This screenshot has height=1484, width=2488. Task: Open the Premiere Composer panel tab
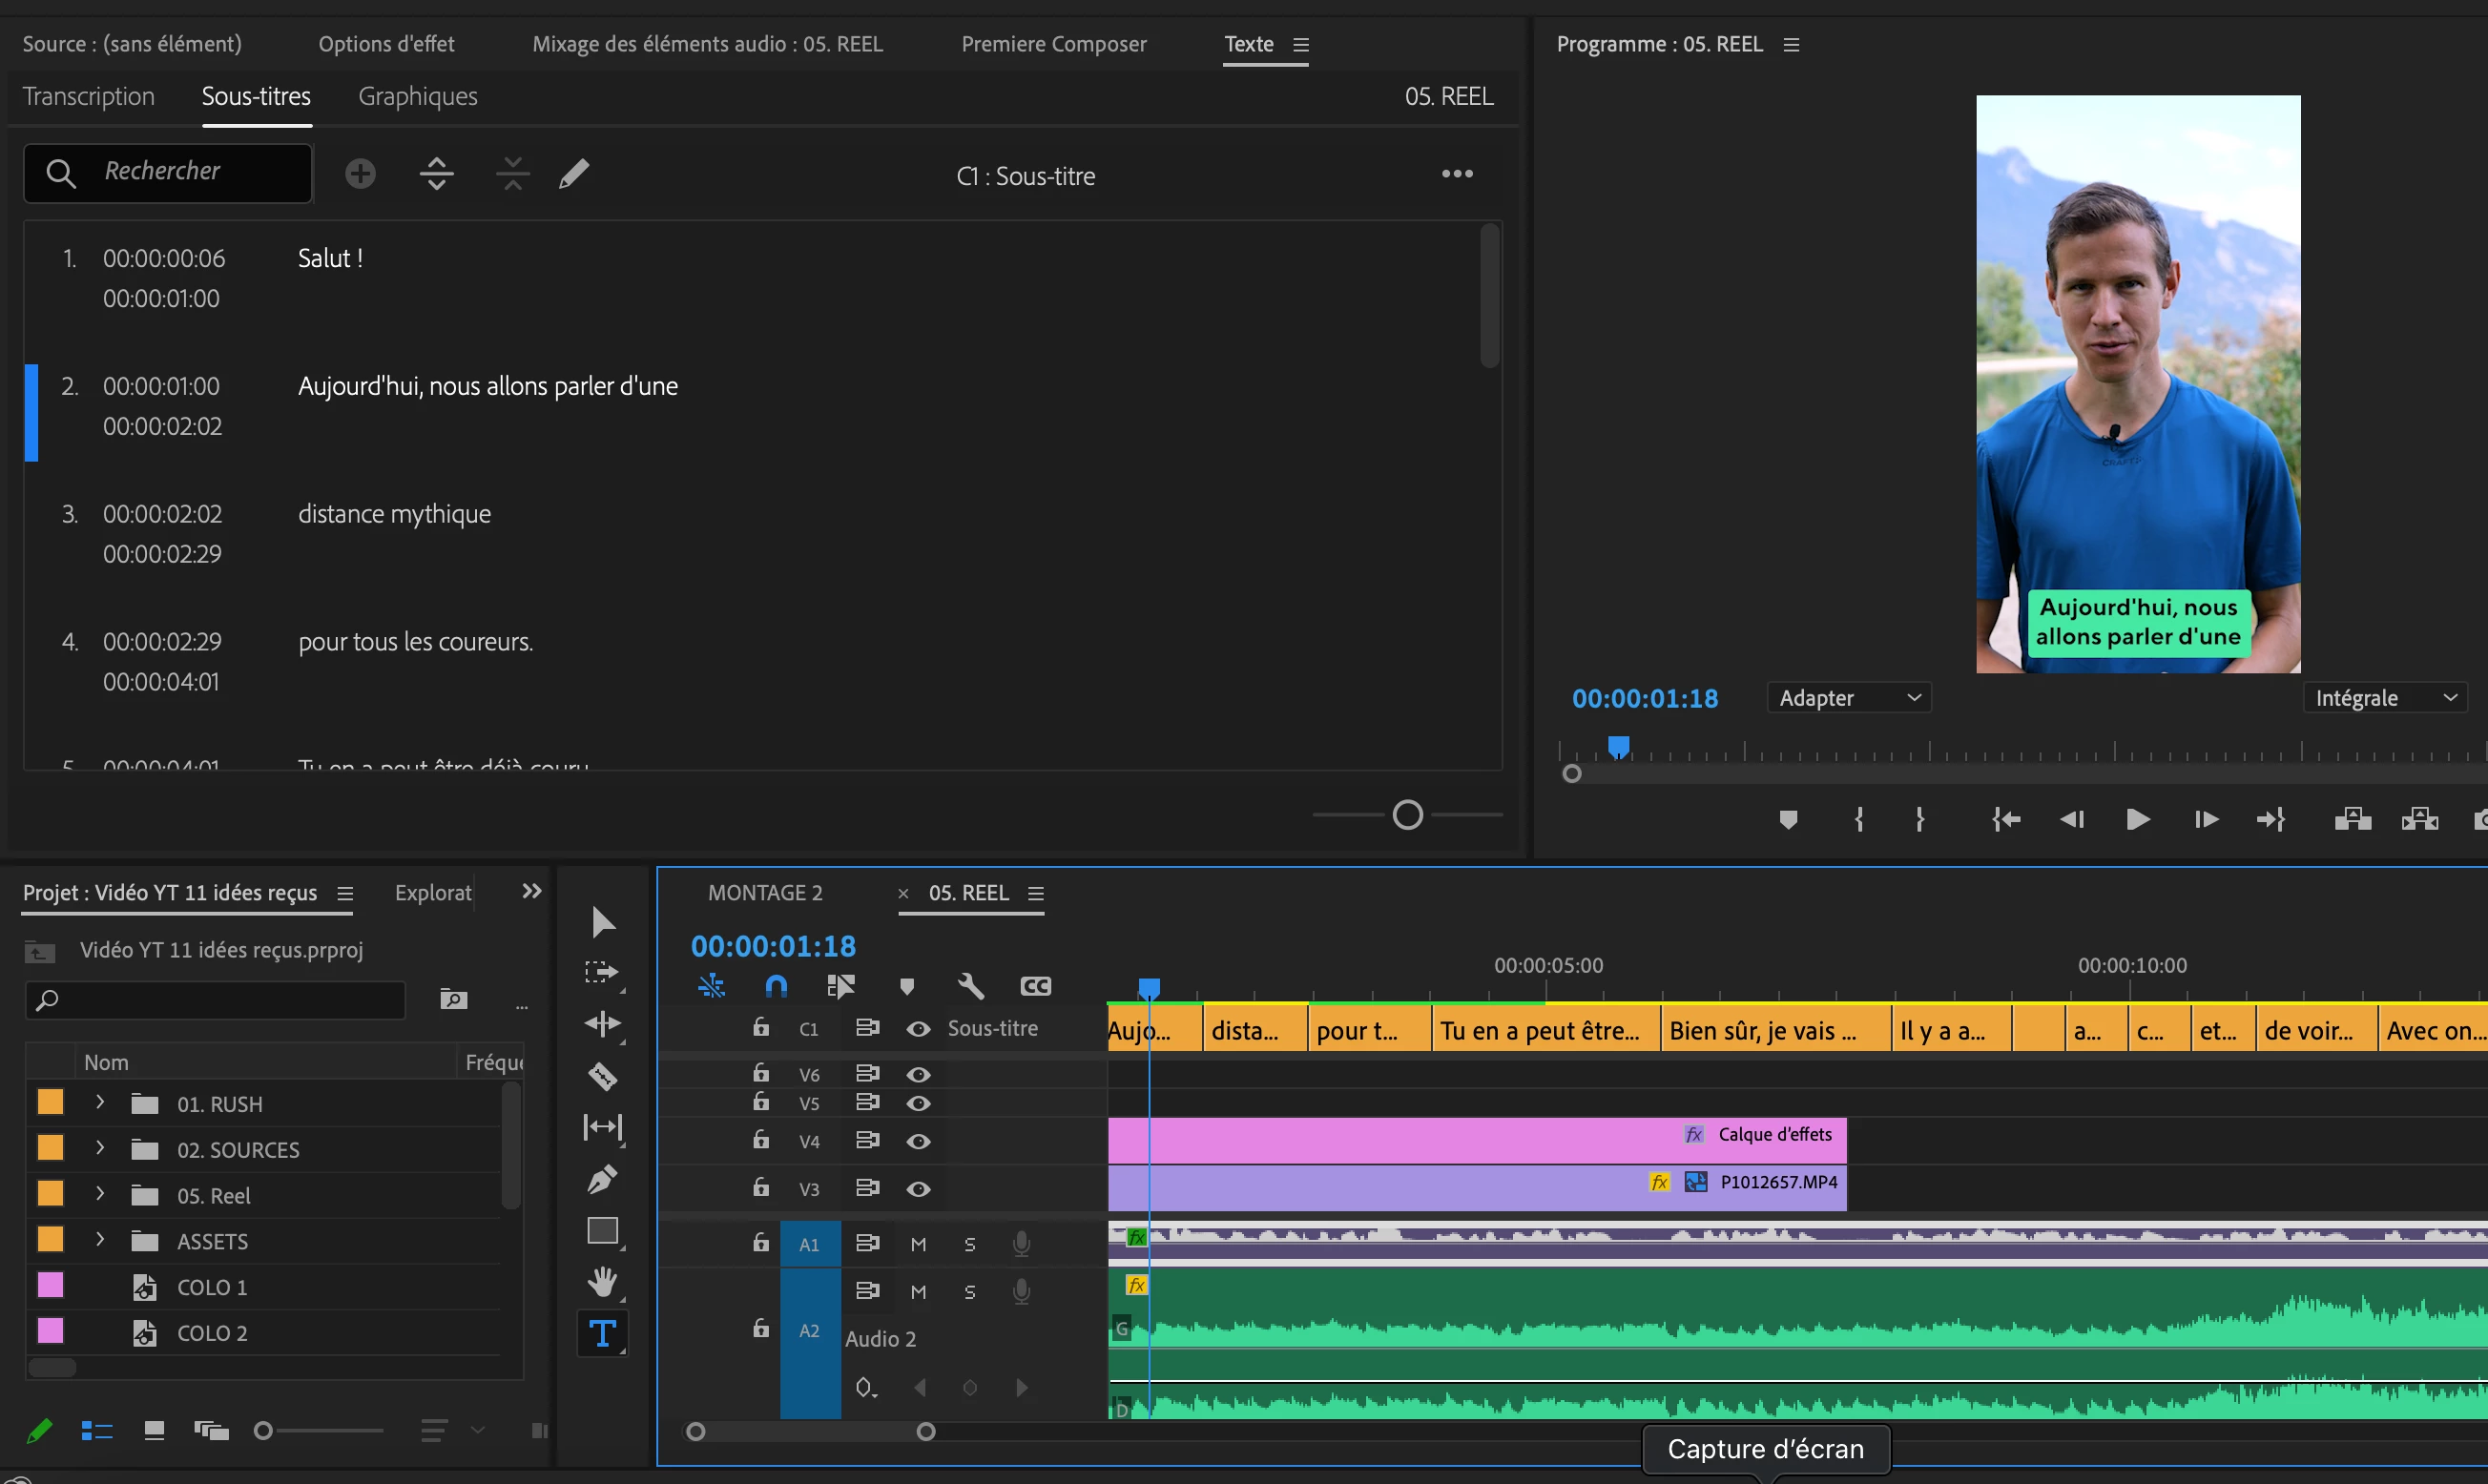point(1053,44)
